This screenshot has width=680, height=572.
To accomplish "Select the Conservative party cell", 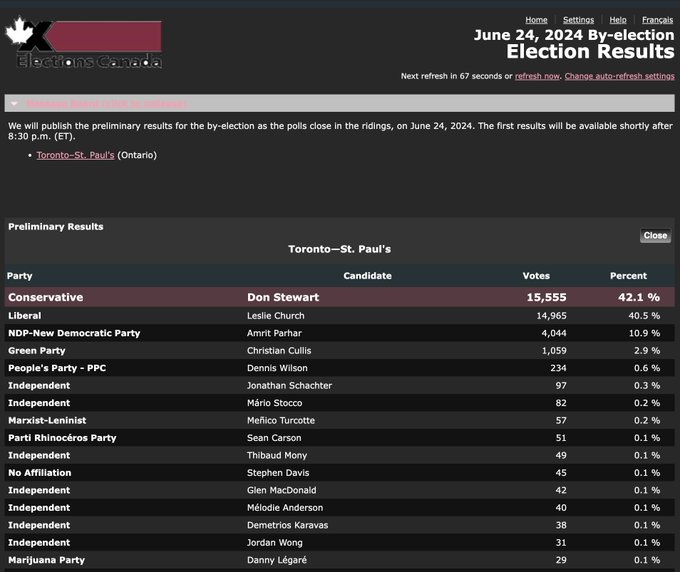I will coord(46,297).
